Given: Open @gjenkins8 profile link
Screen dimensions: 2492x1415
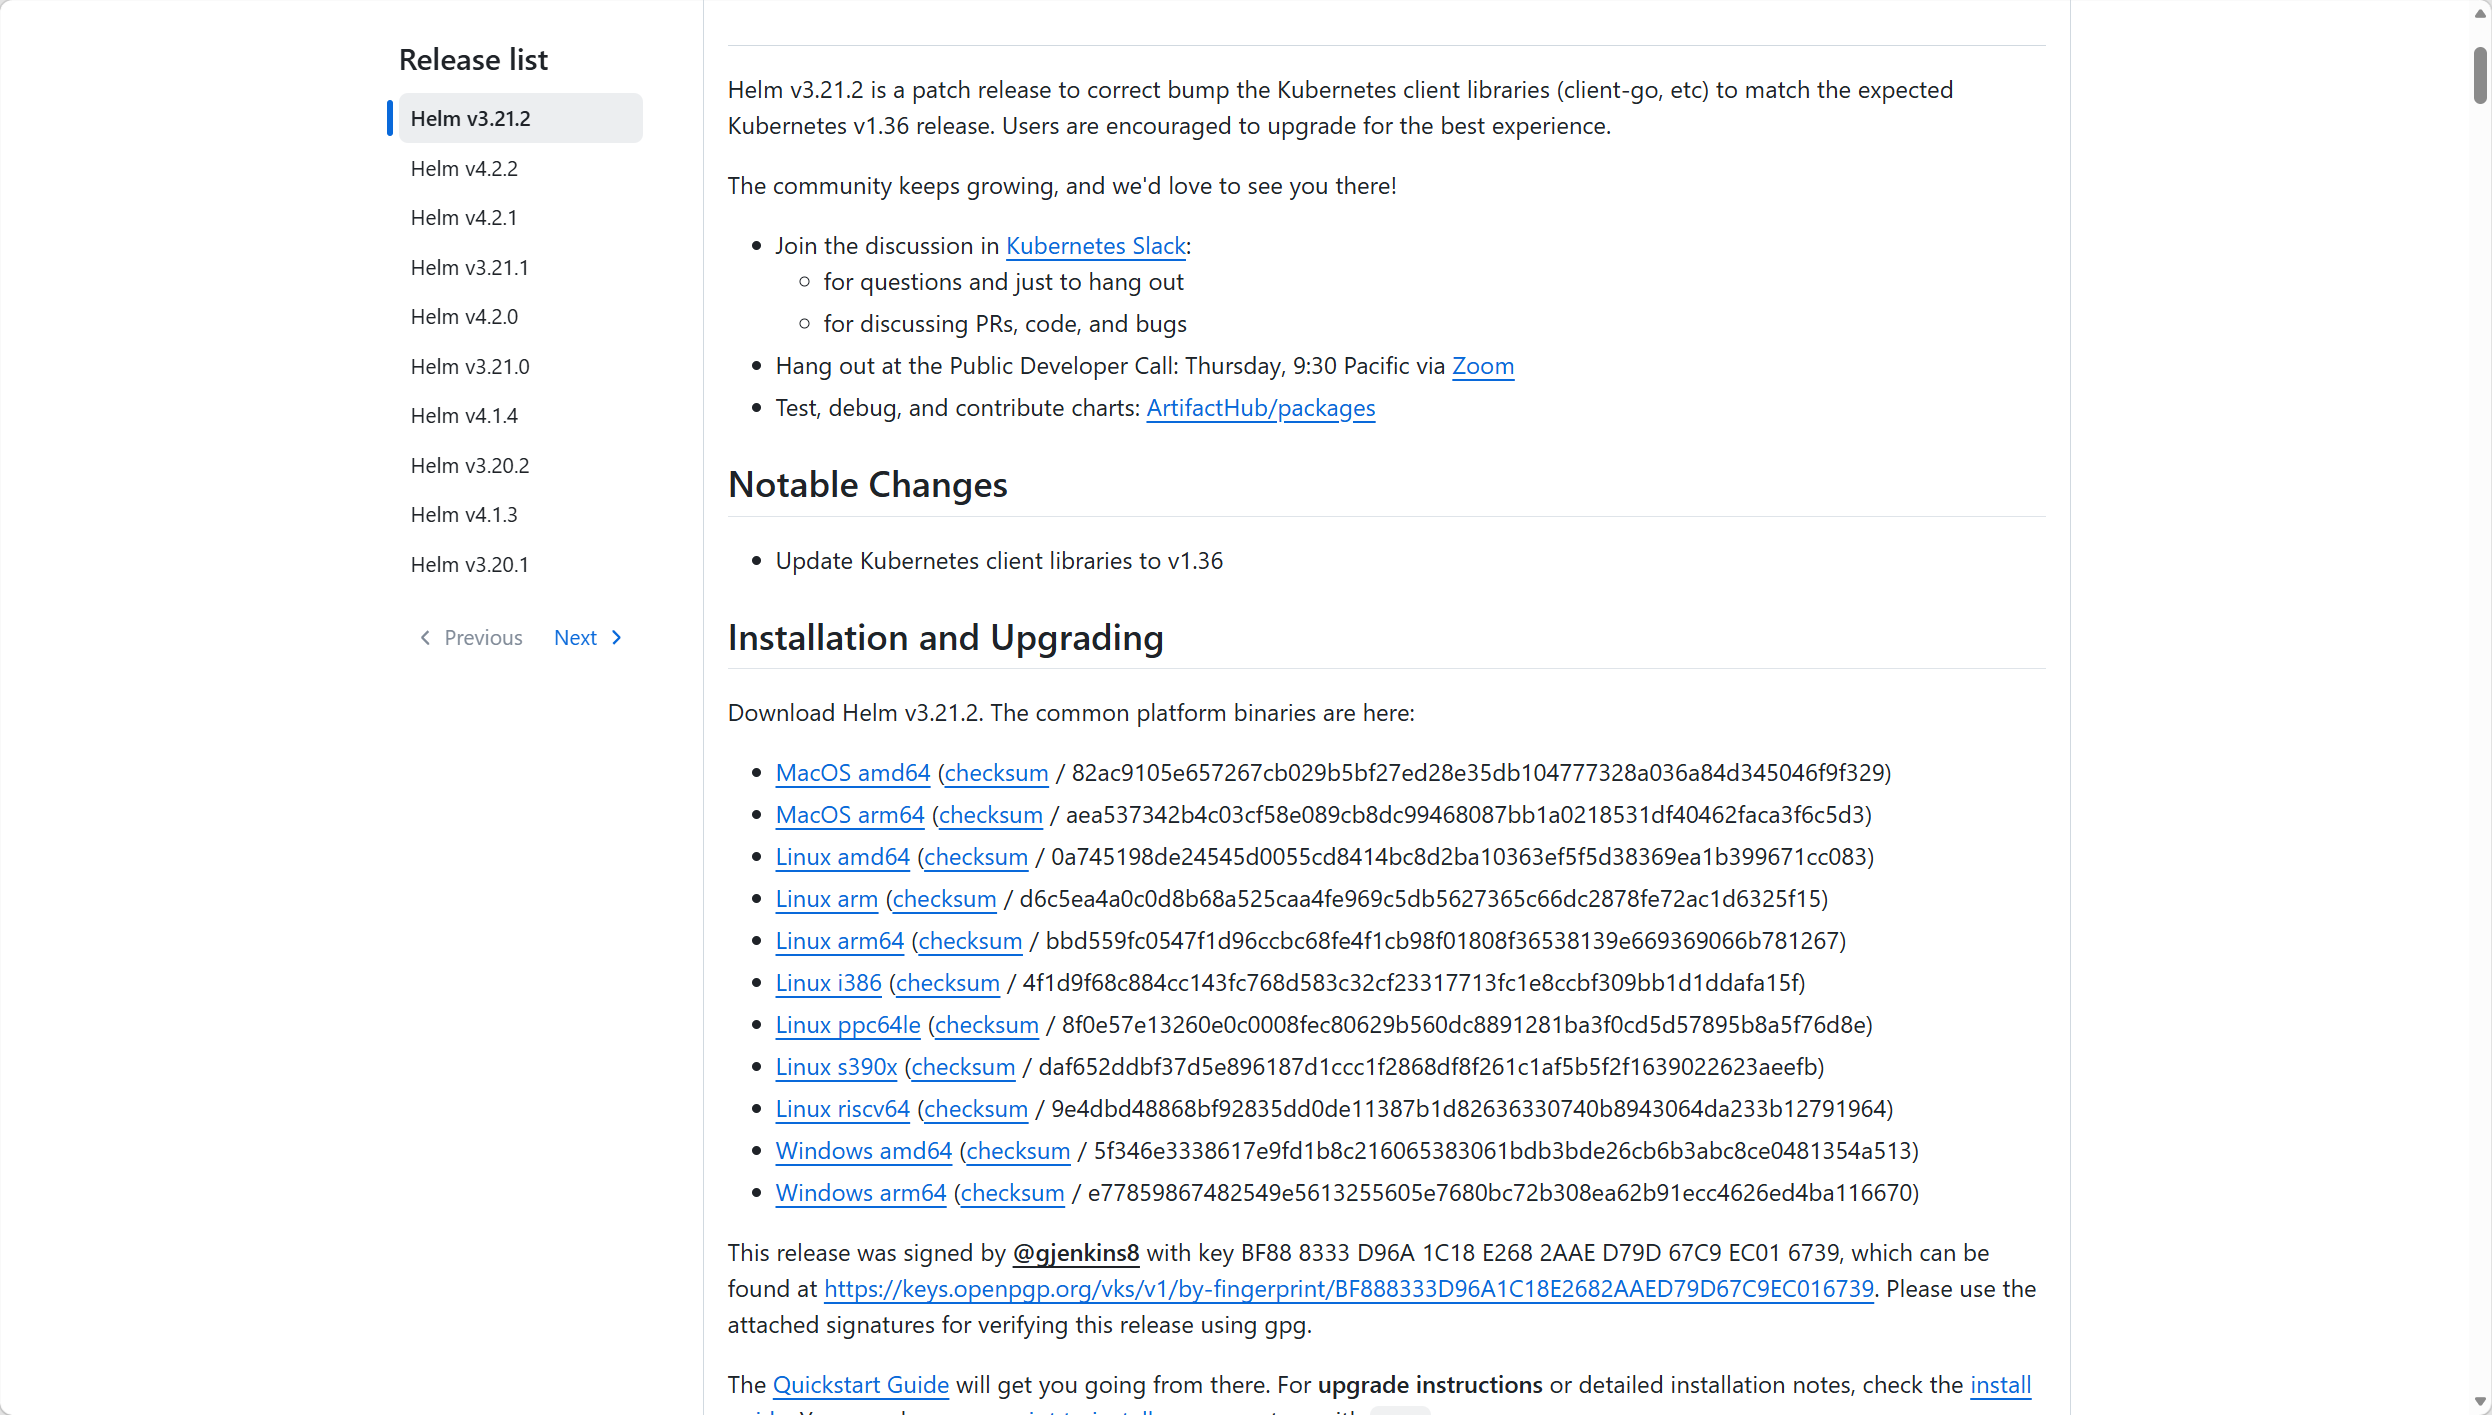Looking at the screenshot, I should (1076, 1252).
